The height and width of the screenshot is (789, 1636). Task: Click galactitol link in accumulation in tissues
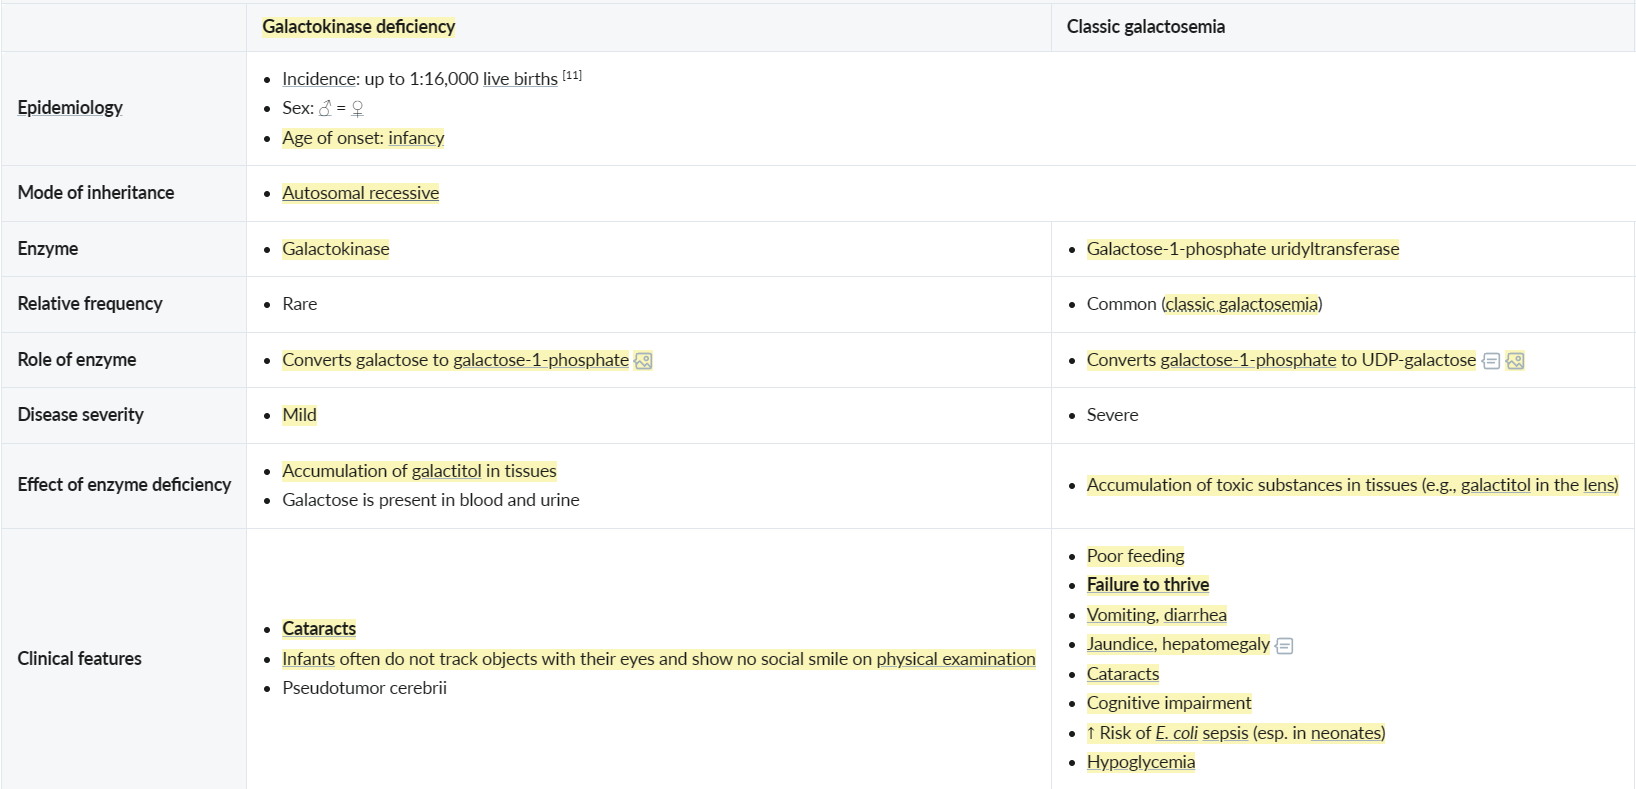tap(446, 471)
